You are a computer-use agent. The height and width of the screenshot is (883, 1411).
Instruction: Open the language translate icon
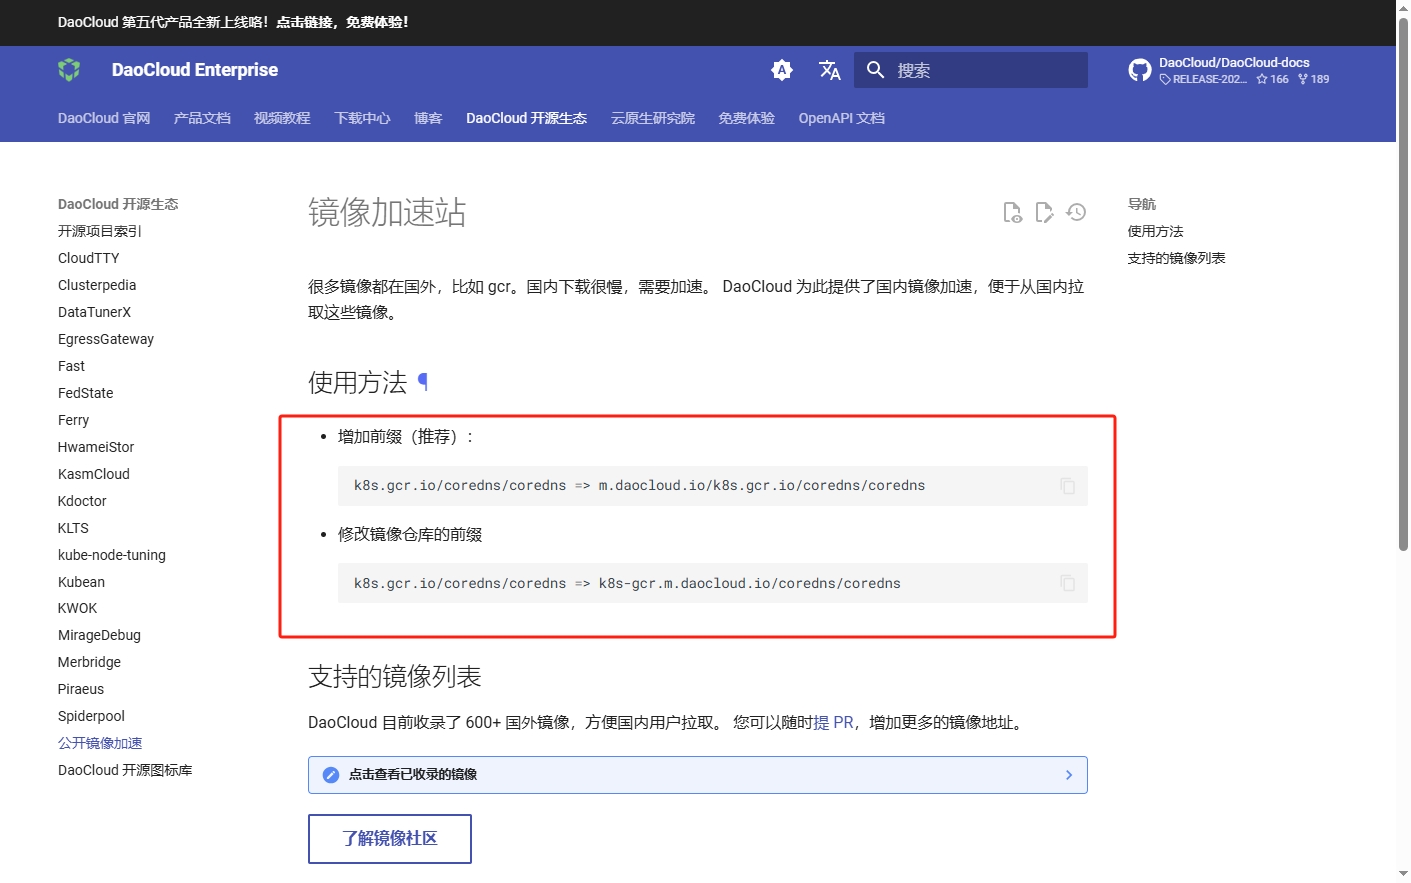(830, 70)
